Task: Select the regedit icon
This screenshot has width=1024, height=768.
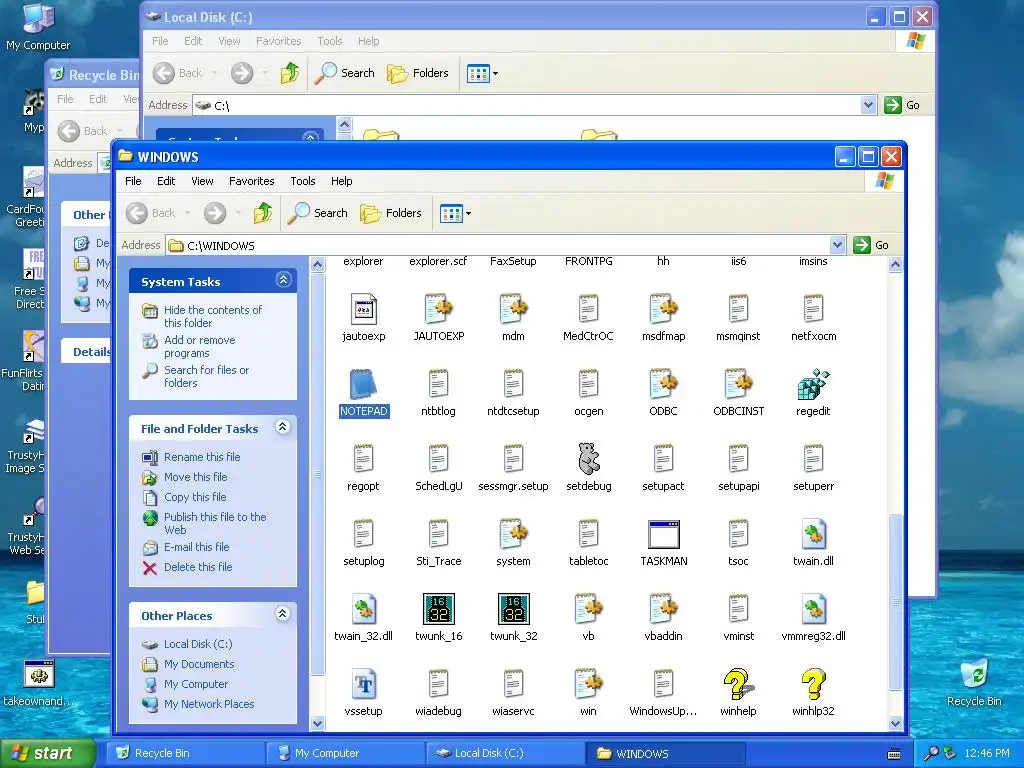Action: [x=813, y=384]
